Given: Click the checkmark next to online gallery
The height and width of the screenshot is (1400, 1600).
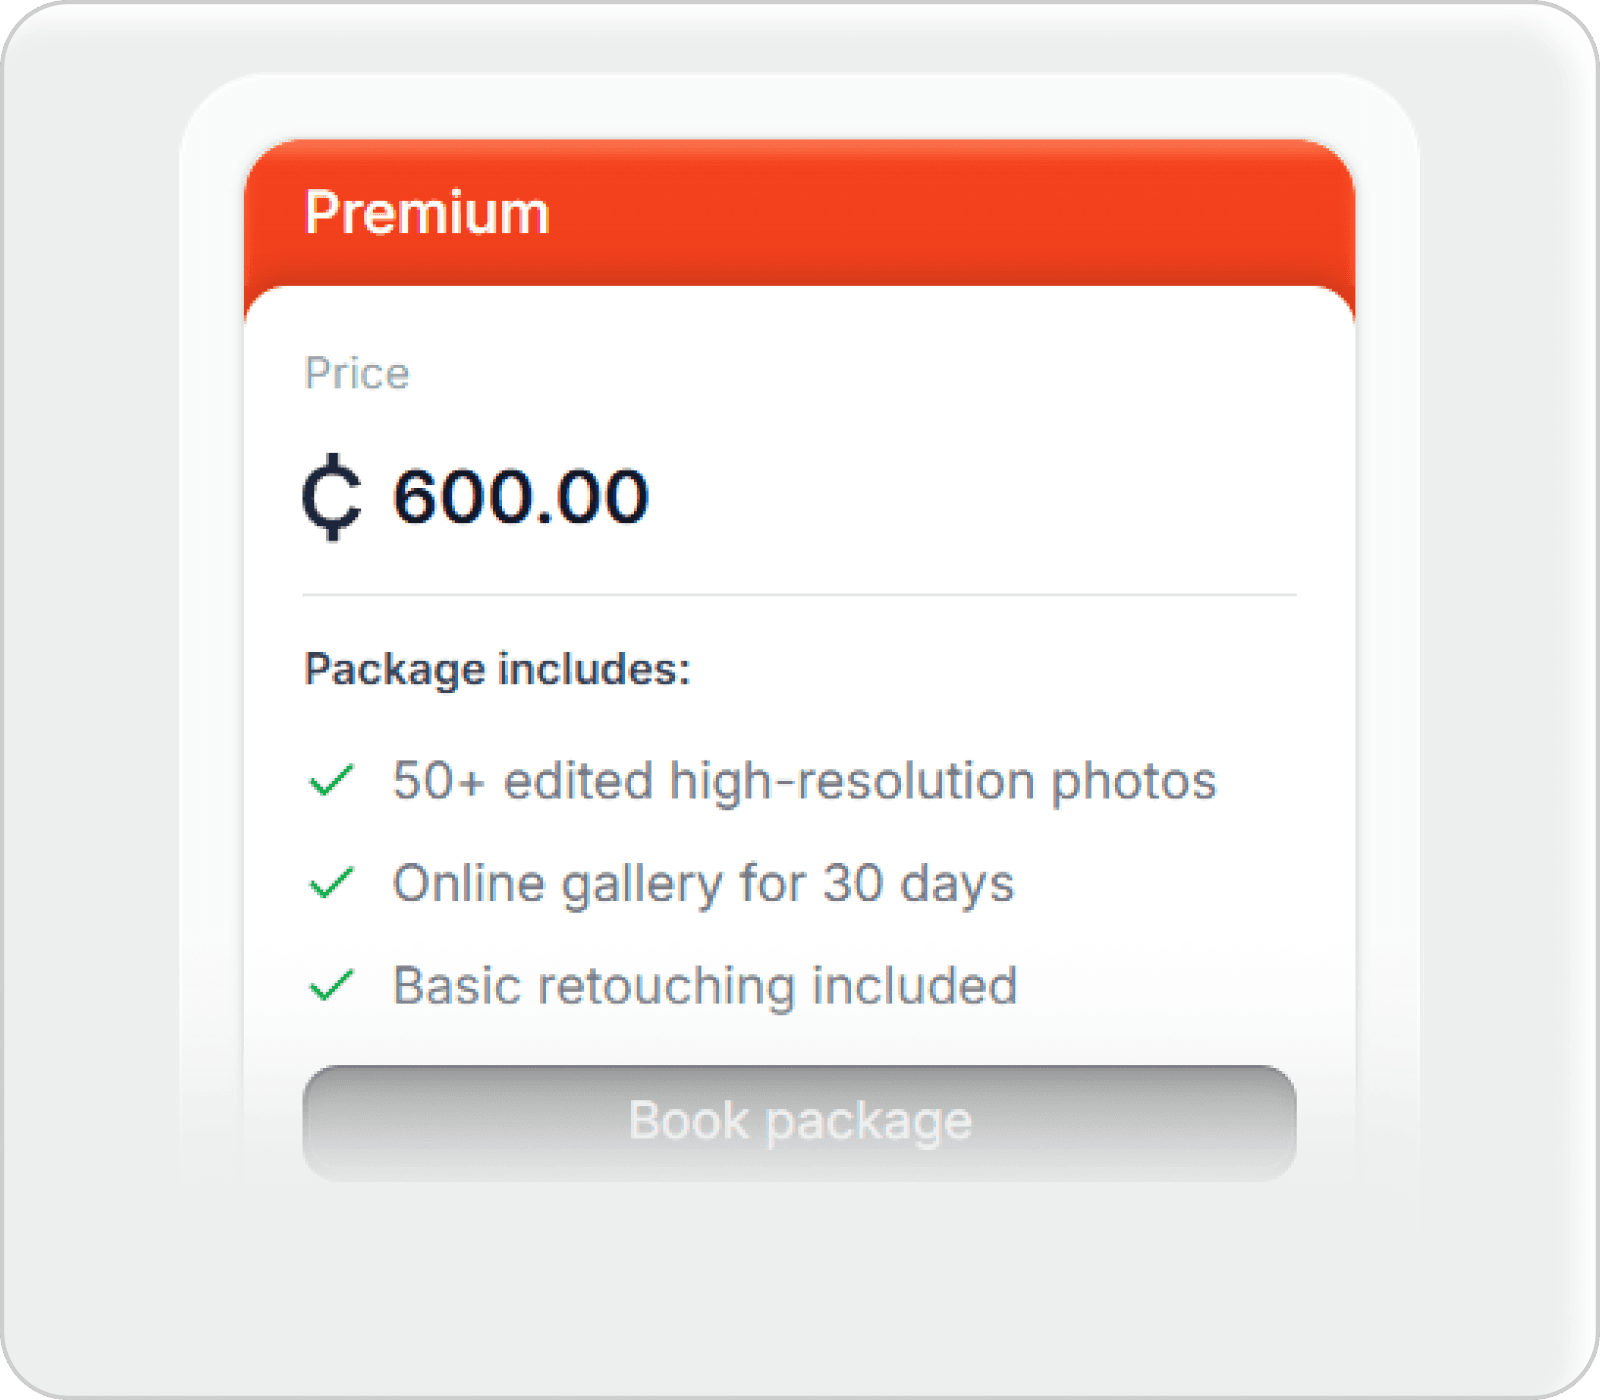Looking at the screenshot, I should [x=333, y=884].
